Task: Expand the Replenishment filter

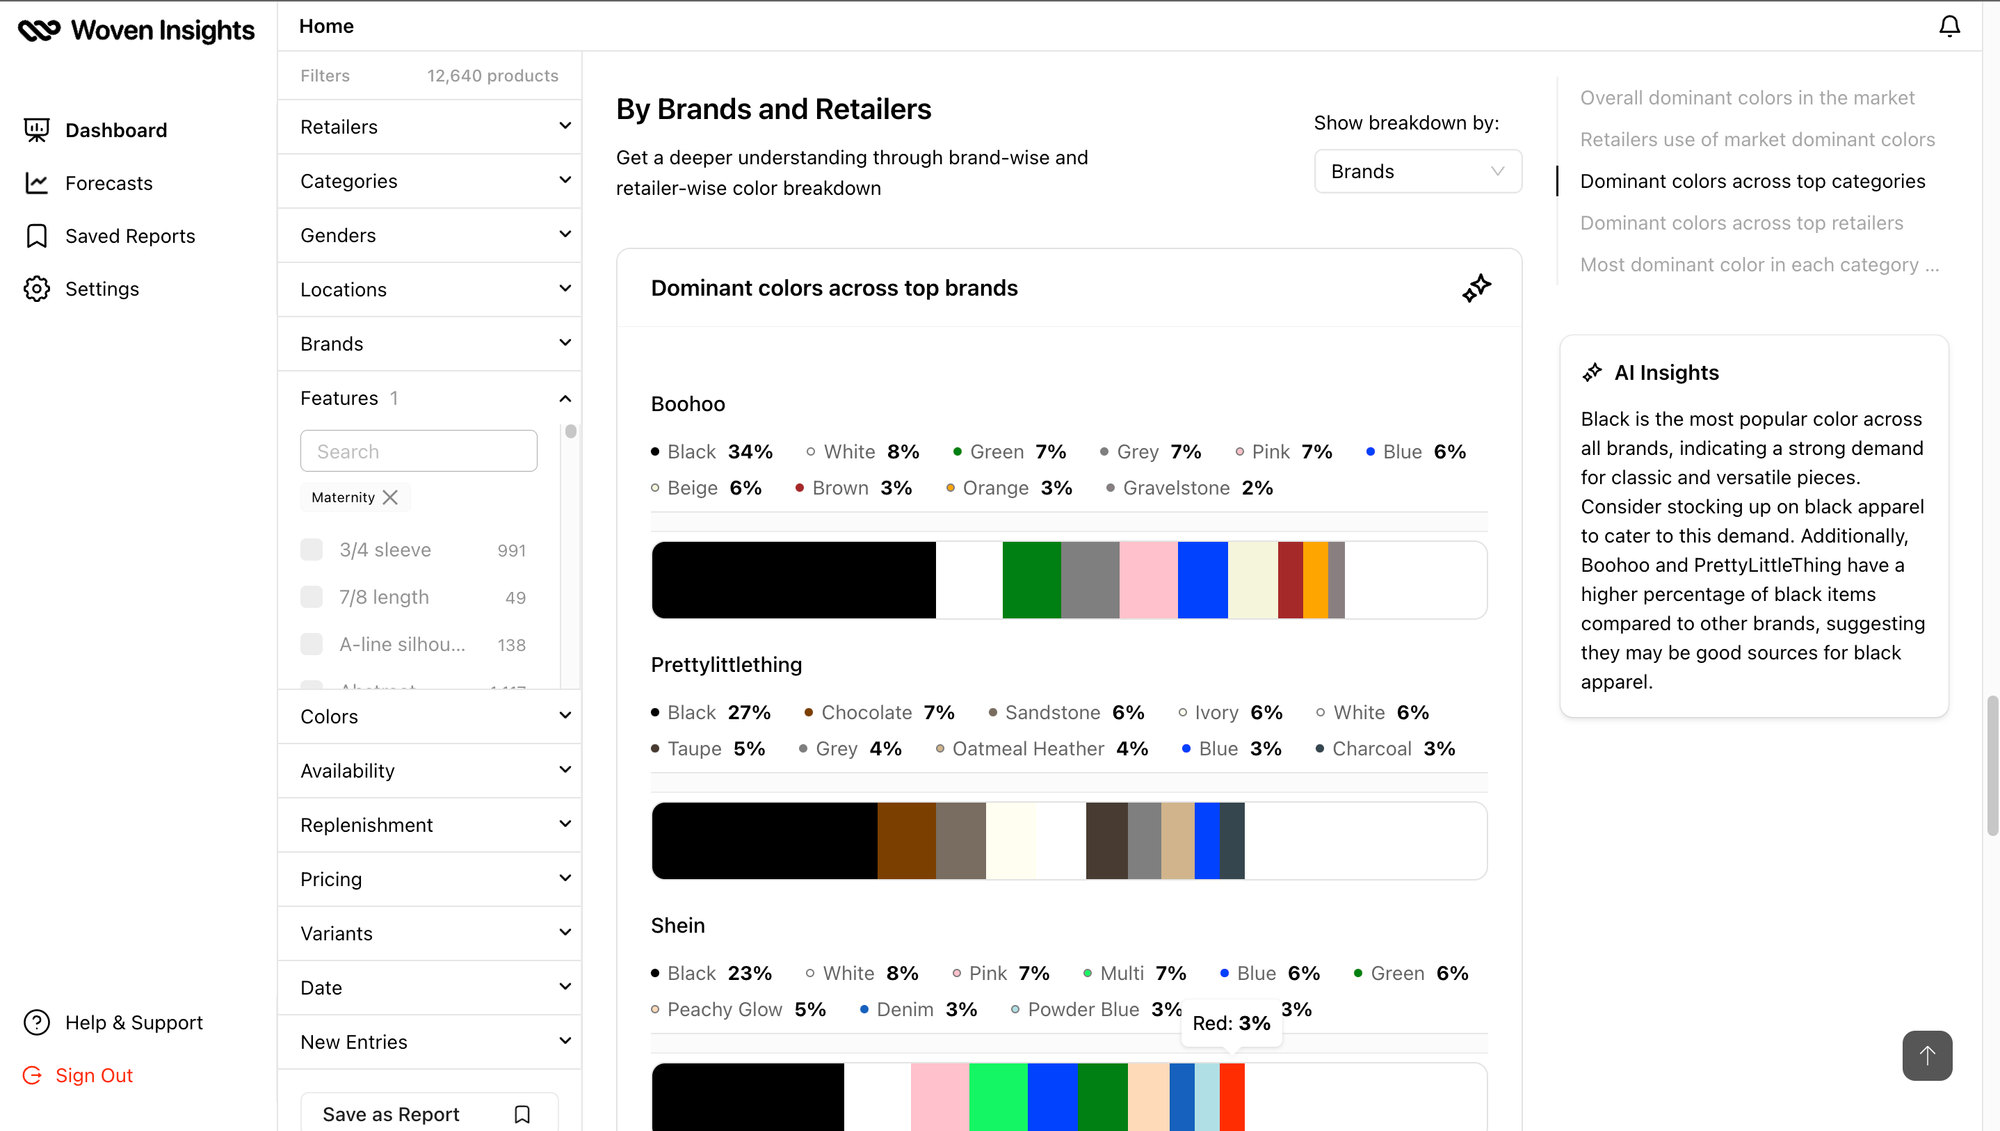Action: pos(430,825)
